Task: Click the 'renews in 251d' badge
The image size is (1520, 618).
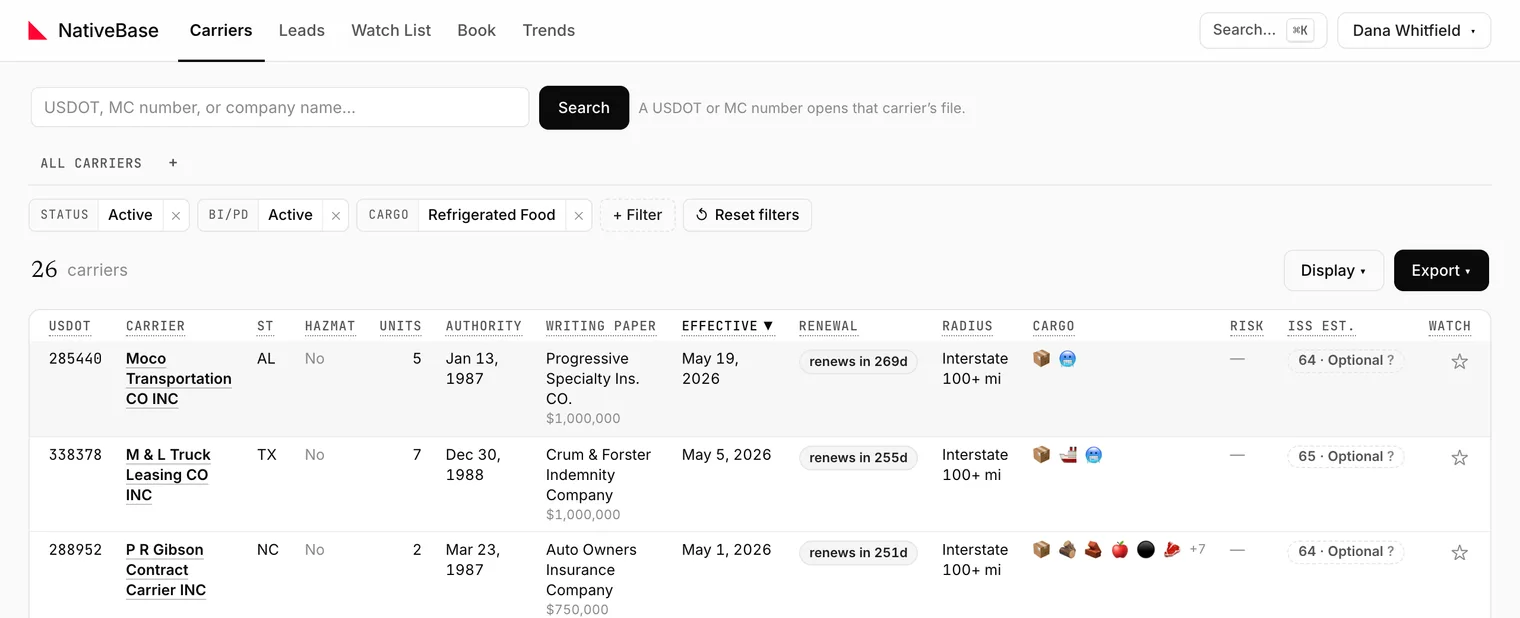Action: (858, 553)
